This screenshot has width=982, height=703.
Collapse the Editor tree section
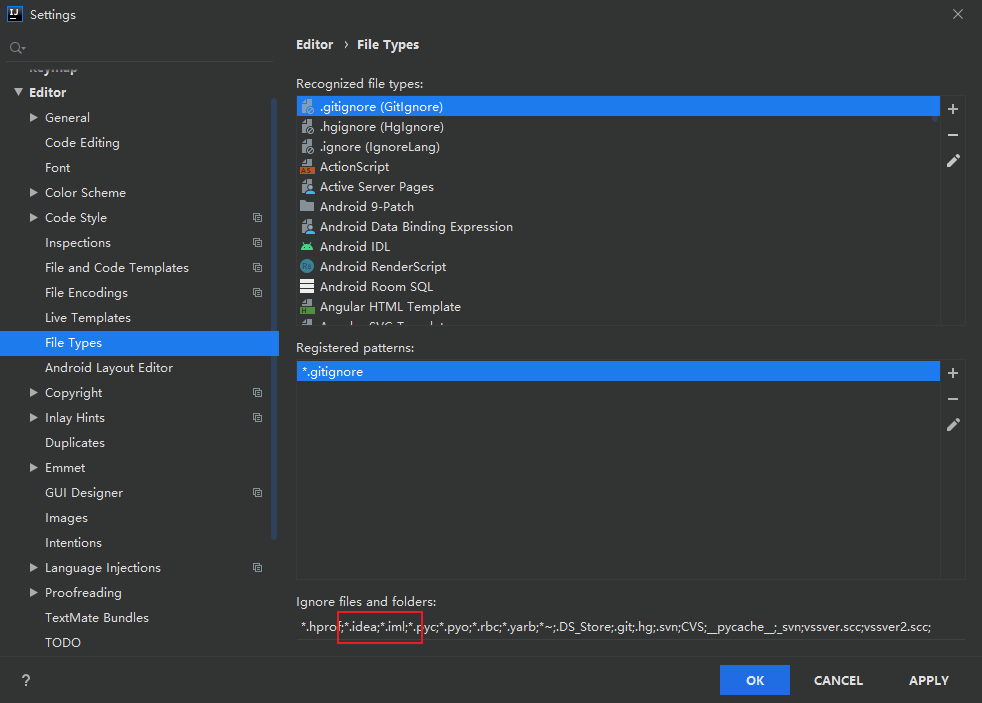point(18,93)
